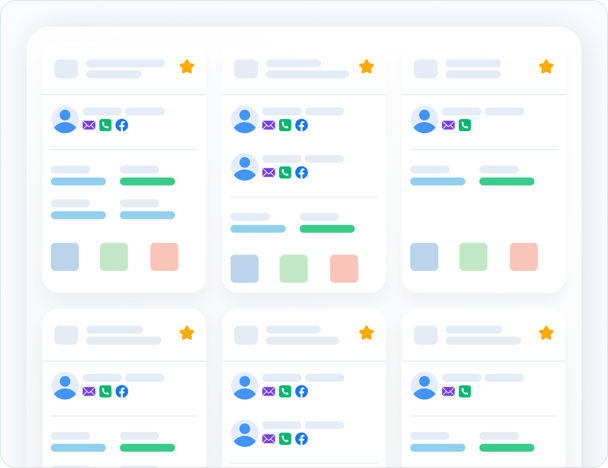Click the email icon in the top-left card
This screenshot has height=468, width=608.
click(x=89, y=125)
